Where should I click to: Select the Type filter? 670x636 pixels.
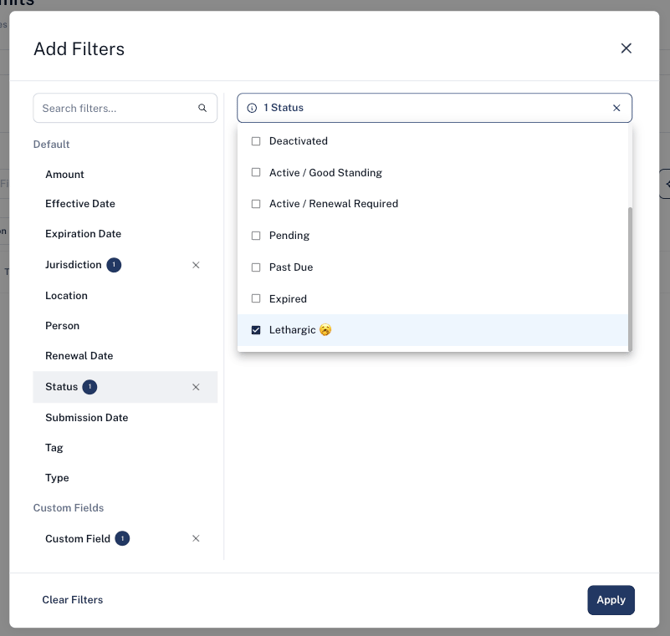[57, 478]
